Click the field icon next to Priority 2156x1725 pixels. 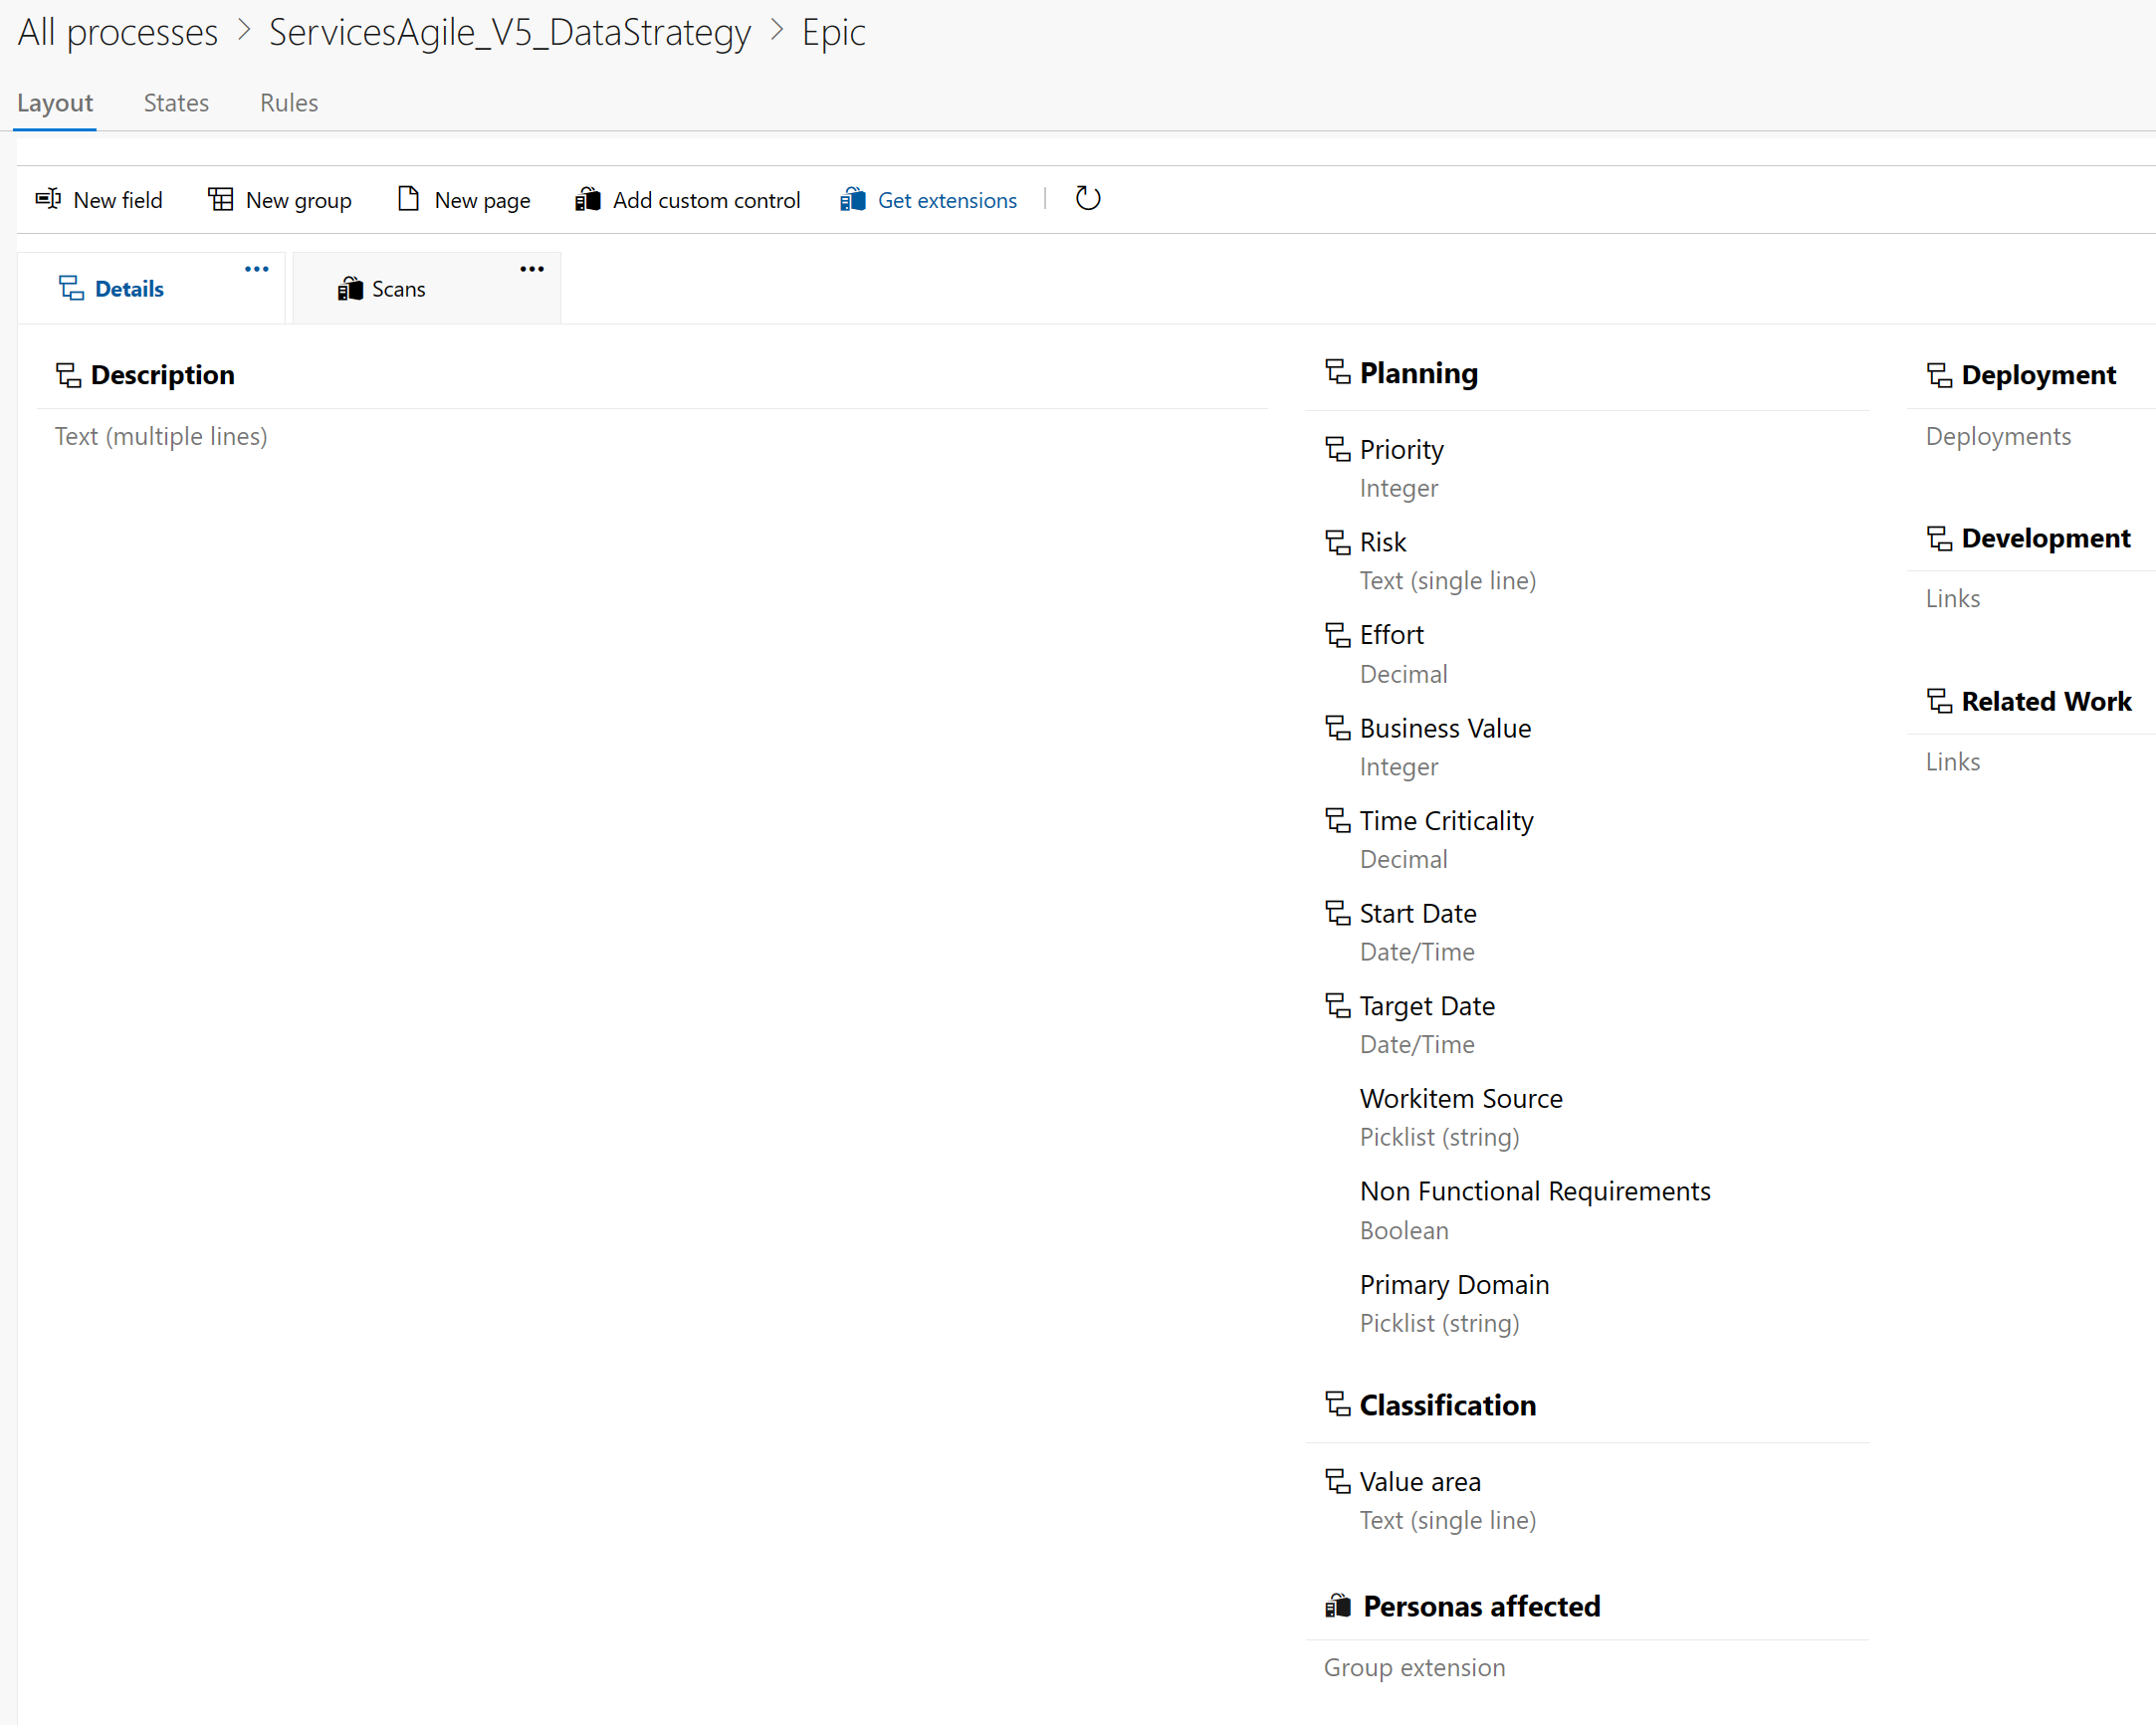[1338, 449]
